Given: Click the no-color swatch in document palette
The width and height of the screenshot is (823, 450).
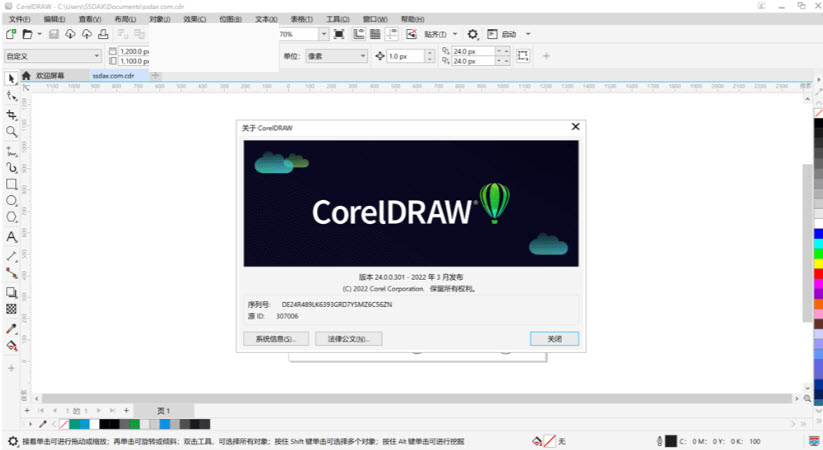Looking at the screenshot, I should tap(64, 424).
